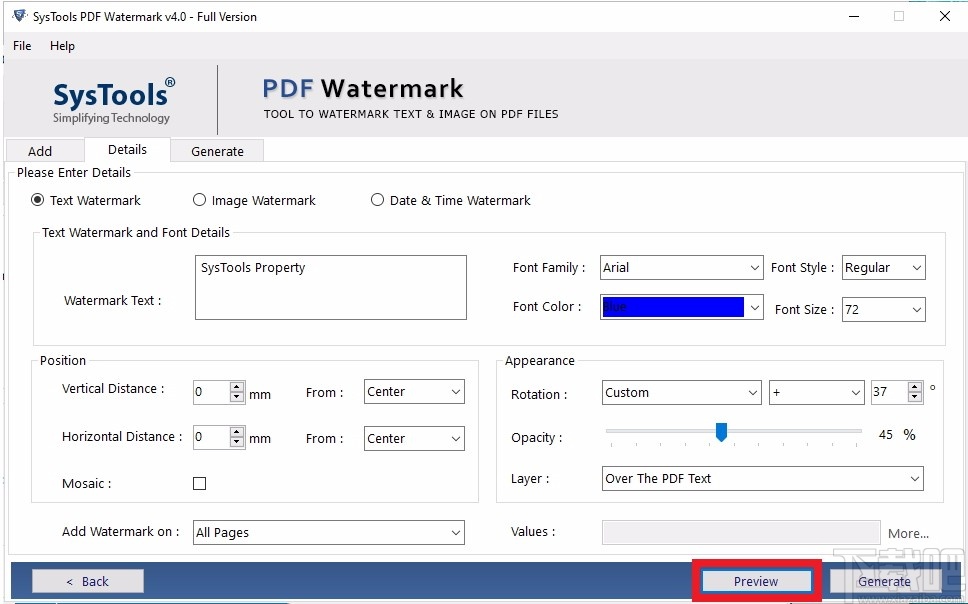Click the More... link
The image size is (968, 604).
(x=908, y=533)
